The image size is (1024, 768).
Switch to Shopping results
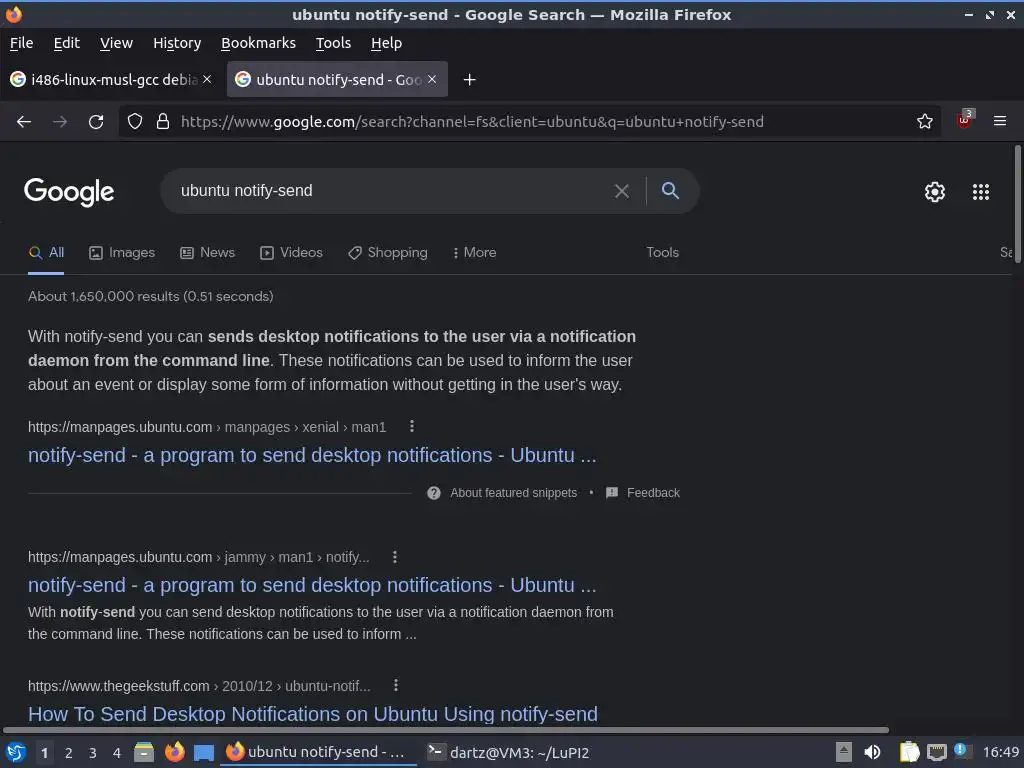pyautogui.click(x=387, y=253)
